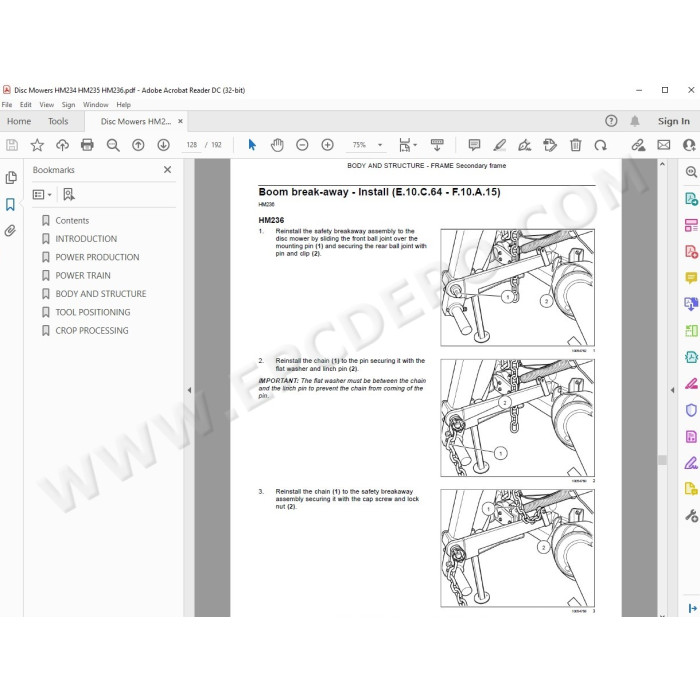
Task: Open the File menu
Action: [7, 104]
